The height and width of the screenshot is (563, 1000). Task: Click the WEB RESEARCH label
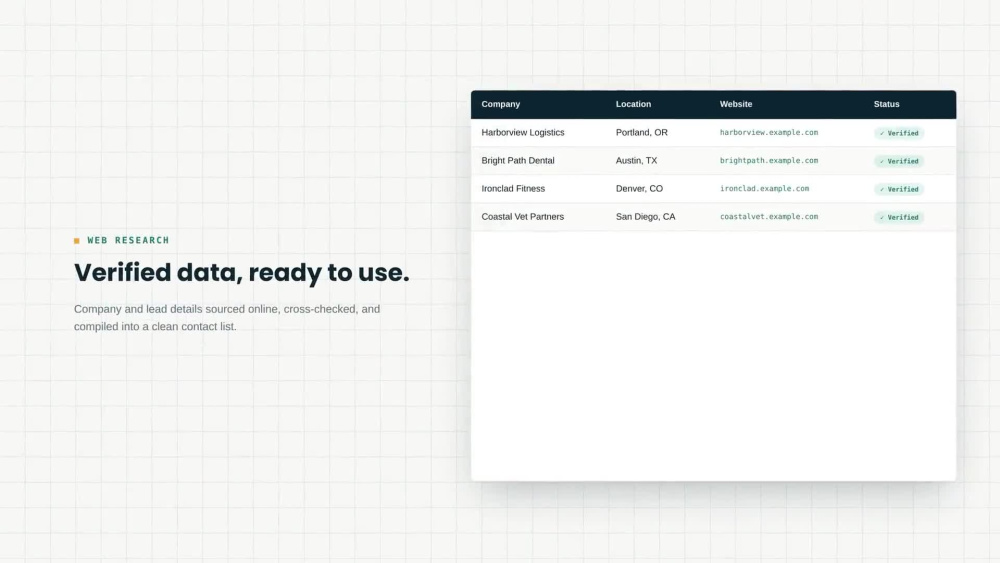[x=128, y=240]
